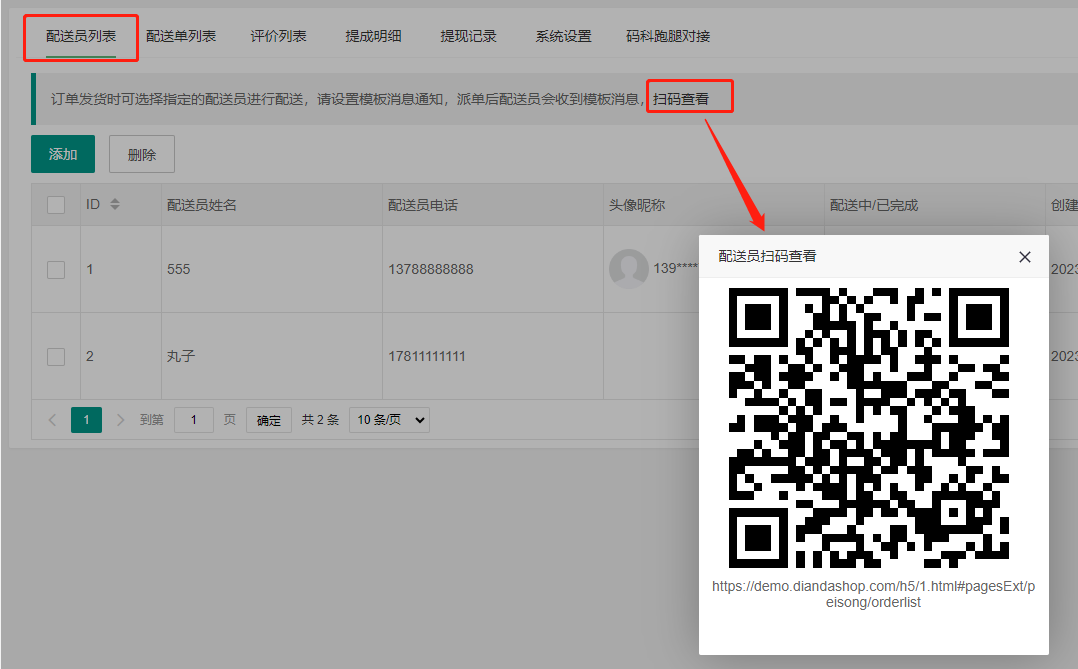Open the 码科跑腿对接 tab
Image resolution: width=1078 pixels, height=669 pixels.
[668, 36]
